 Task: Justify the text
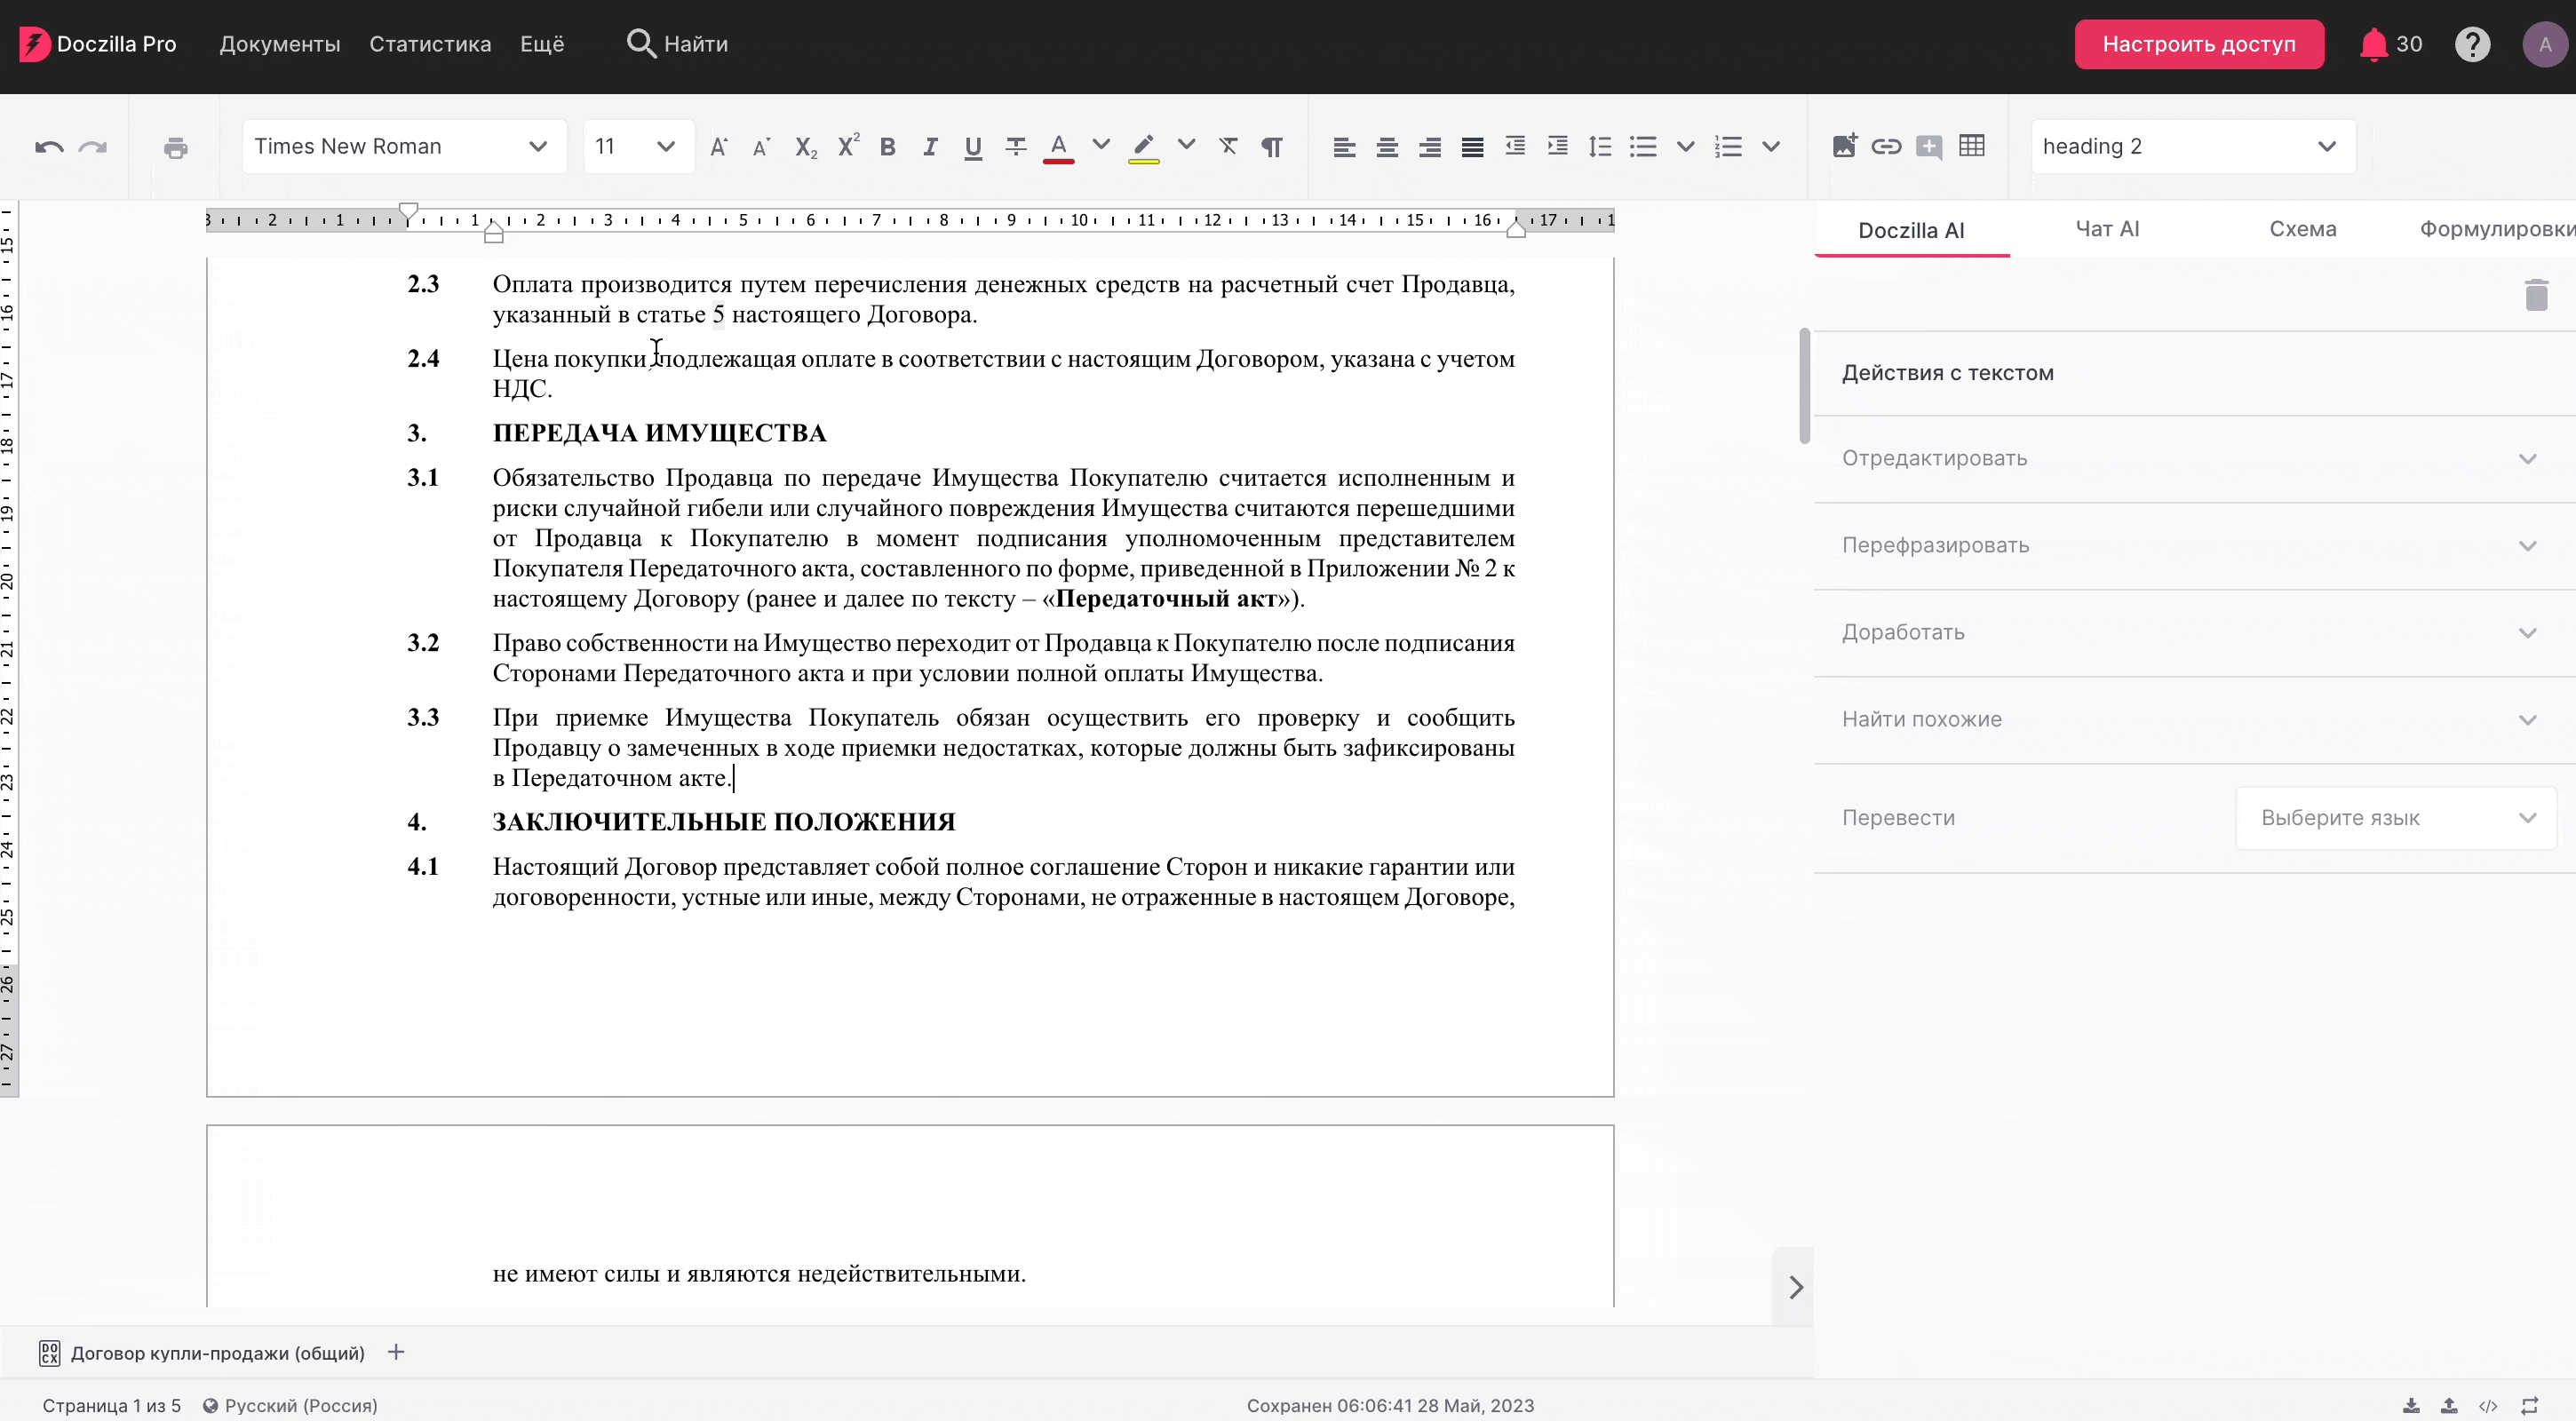click(1472, 148)
